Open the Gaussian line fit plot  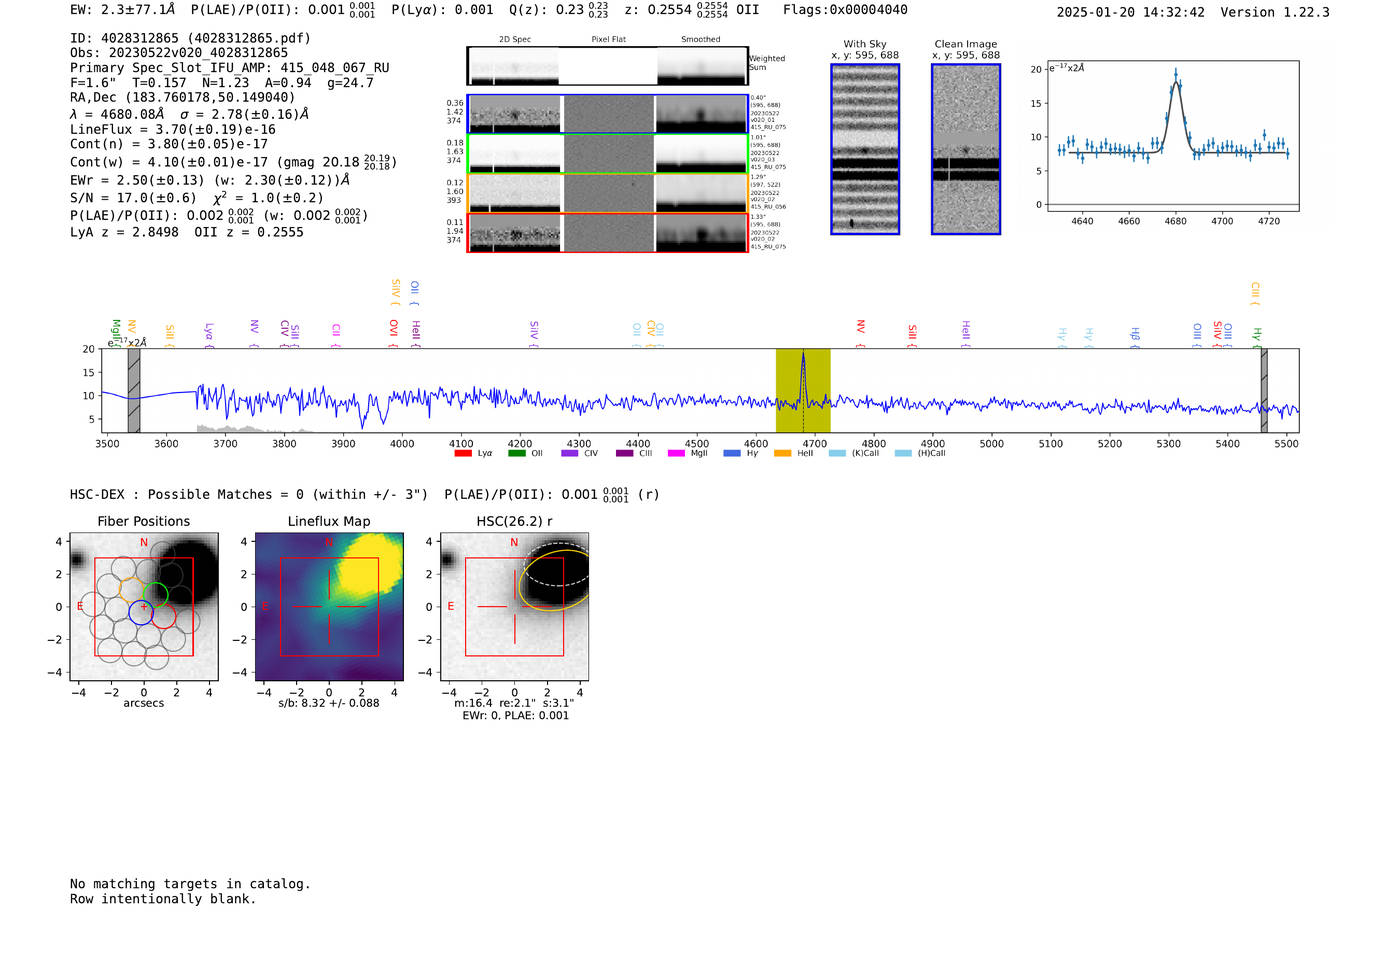click(1172, 136)
